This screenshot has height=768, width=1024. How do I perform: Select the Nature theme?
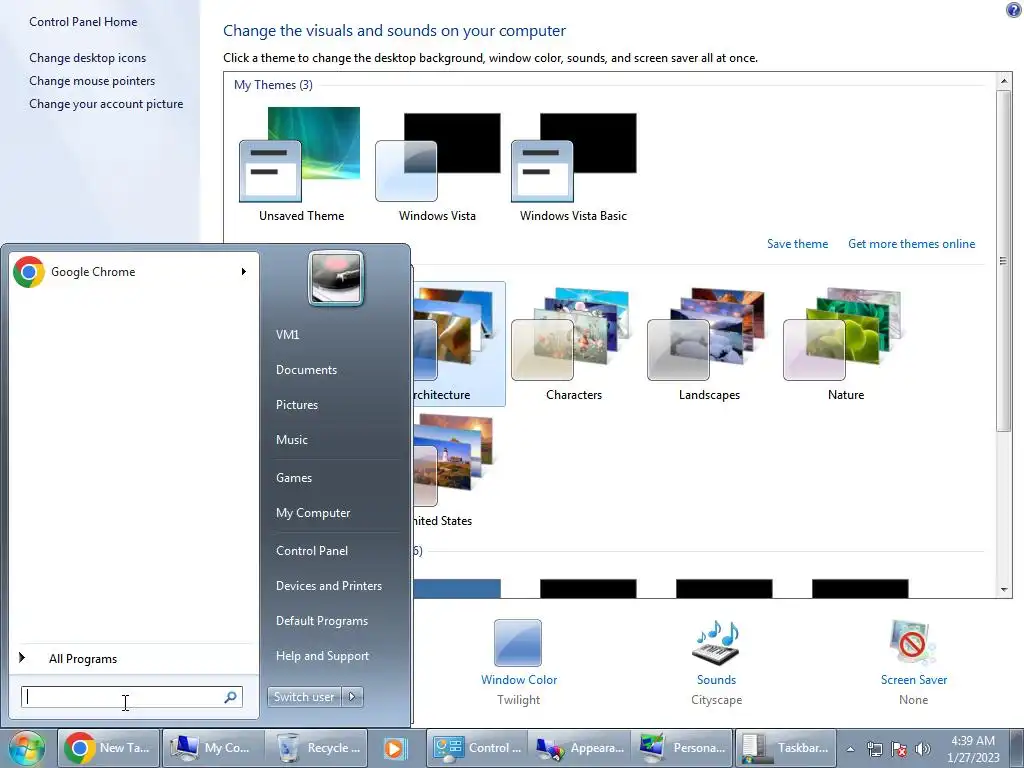(846, 344)
